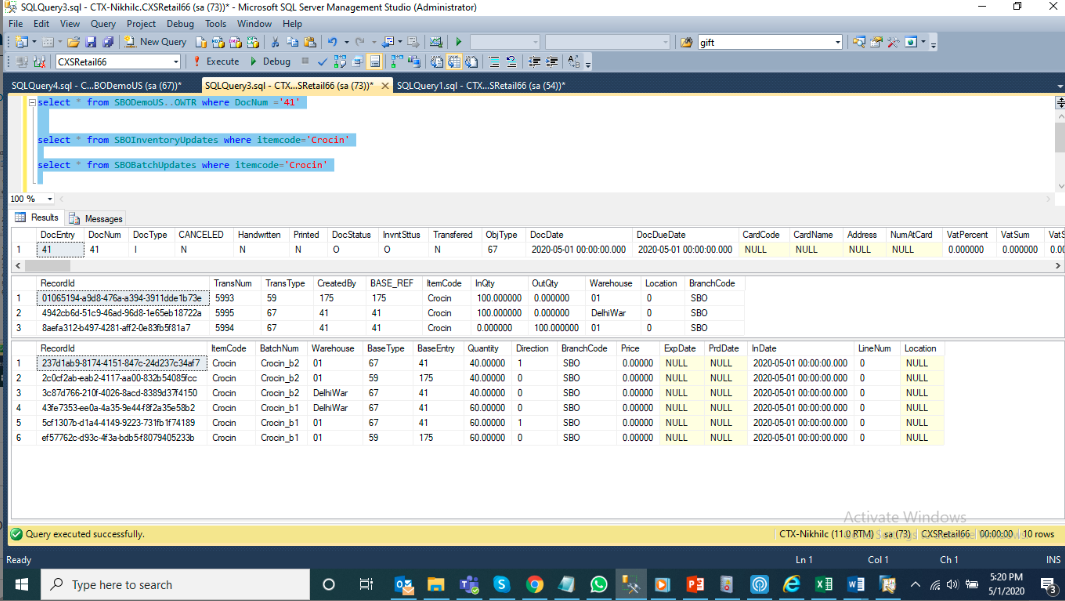Click the tools wrench and hammer icon

coord(893,42)
